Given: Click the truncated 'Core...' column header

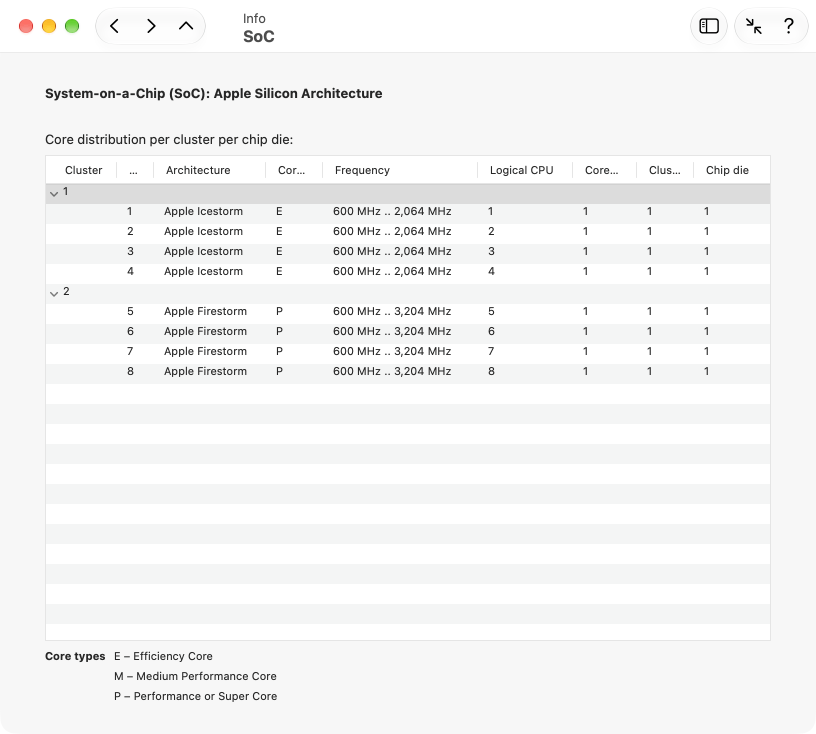Looking at the screenshot, I should (602, 170).
